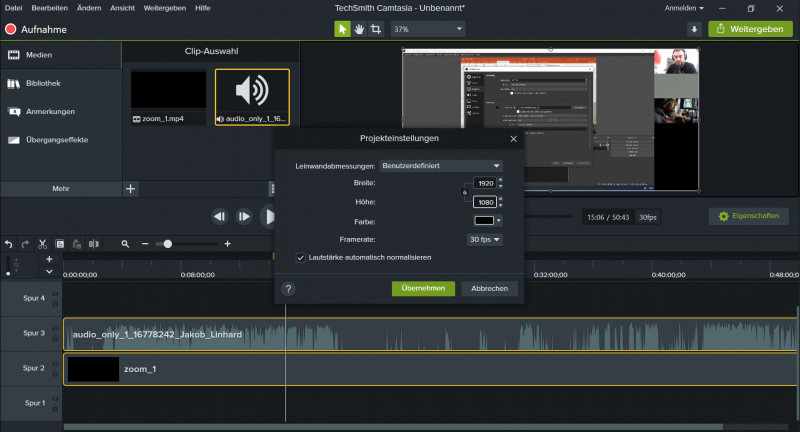Add a new track with plus button

[49, 259]
